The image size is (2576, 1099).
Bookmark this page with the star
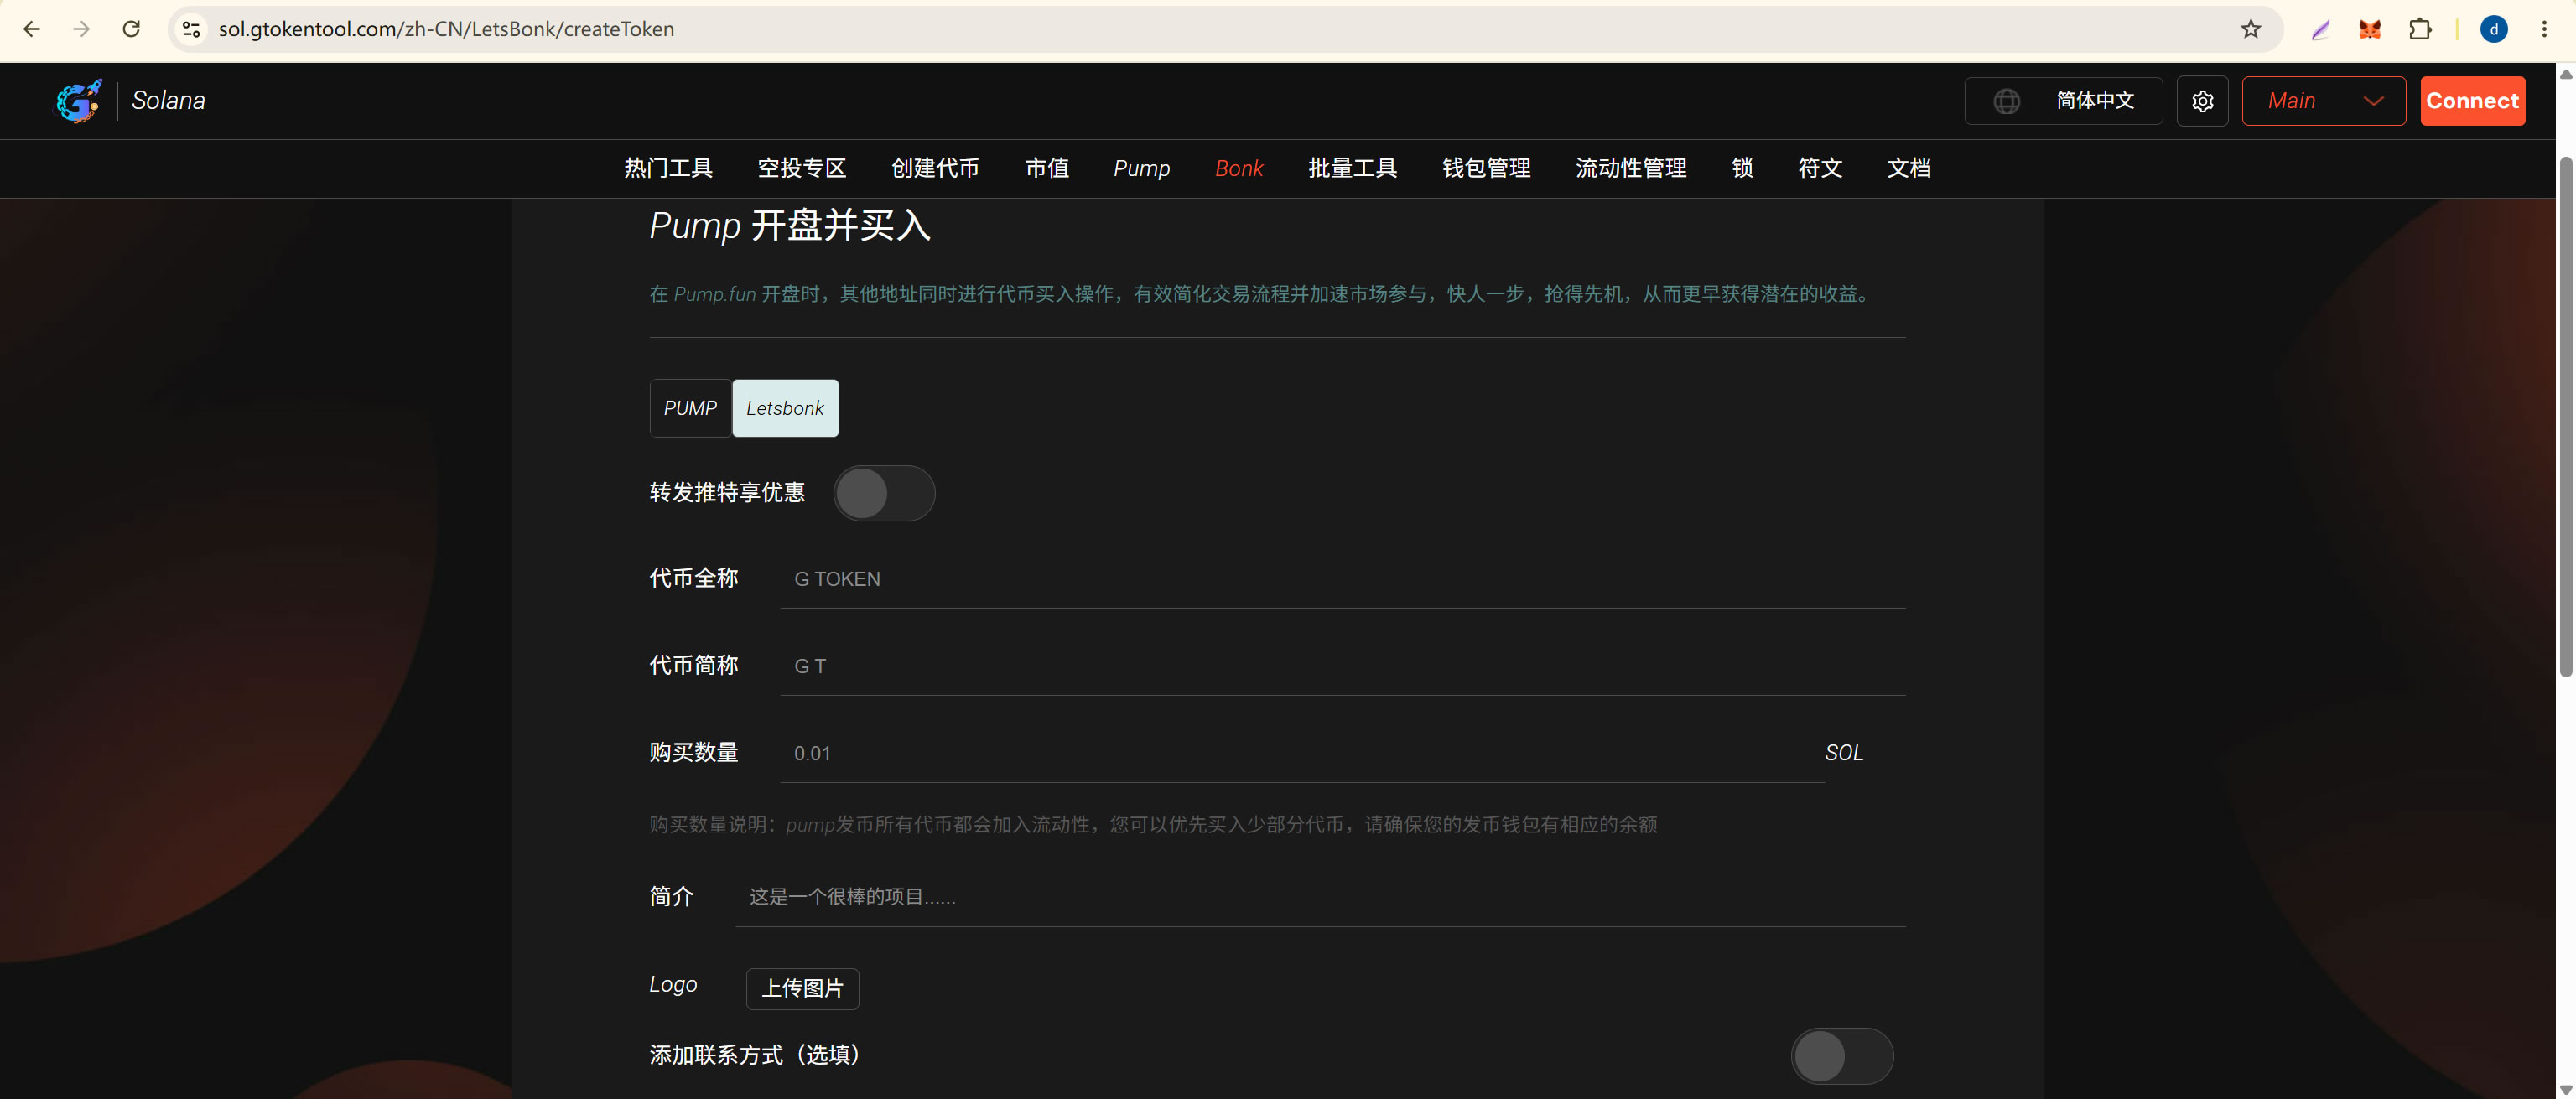[x=2250, y=29]
